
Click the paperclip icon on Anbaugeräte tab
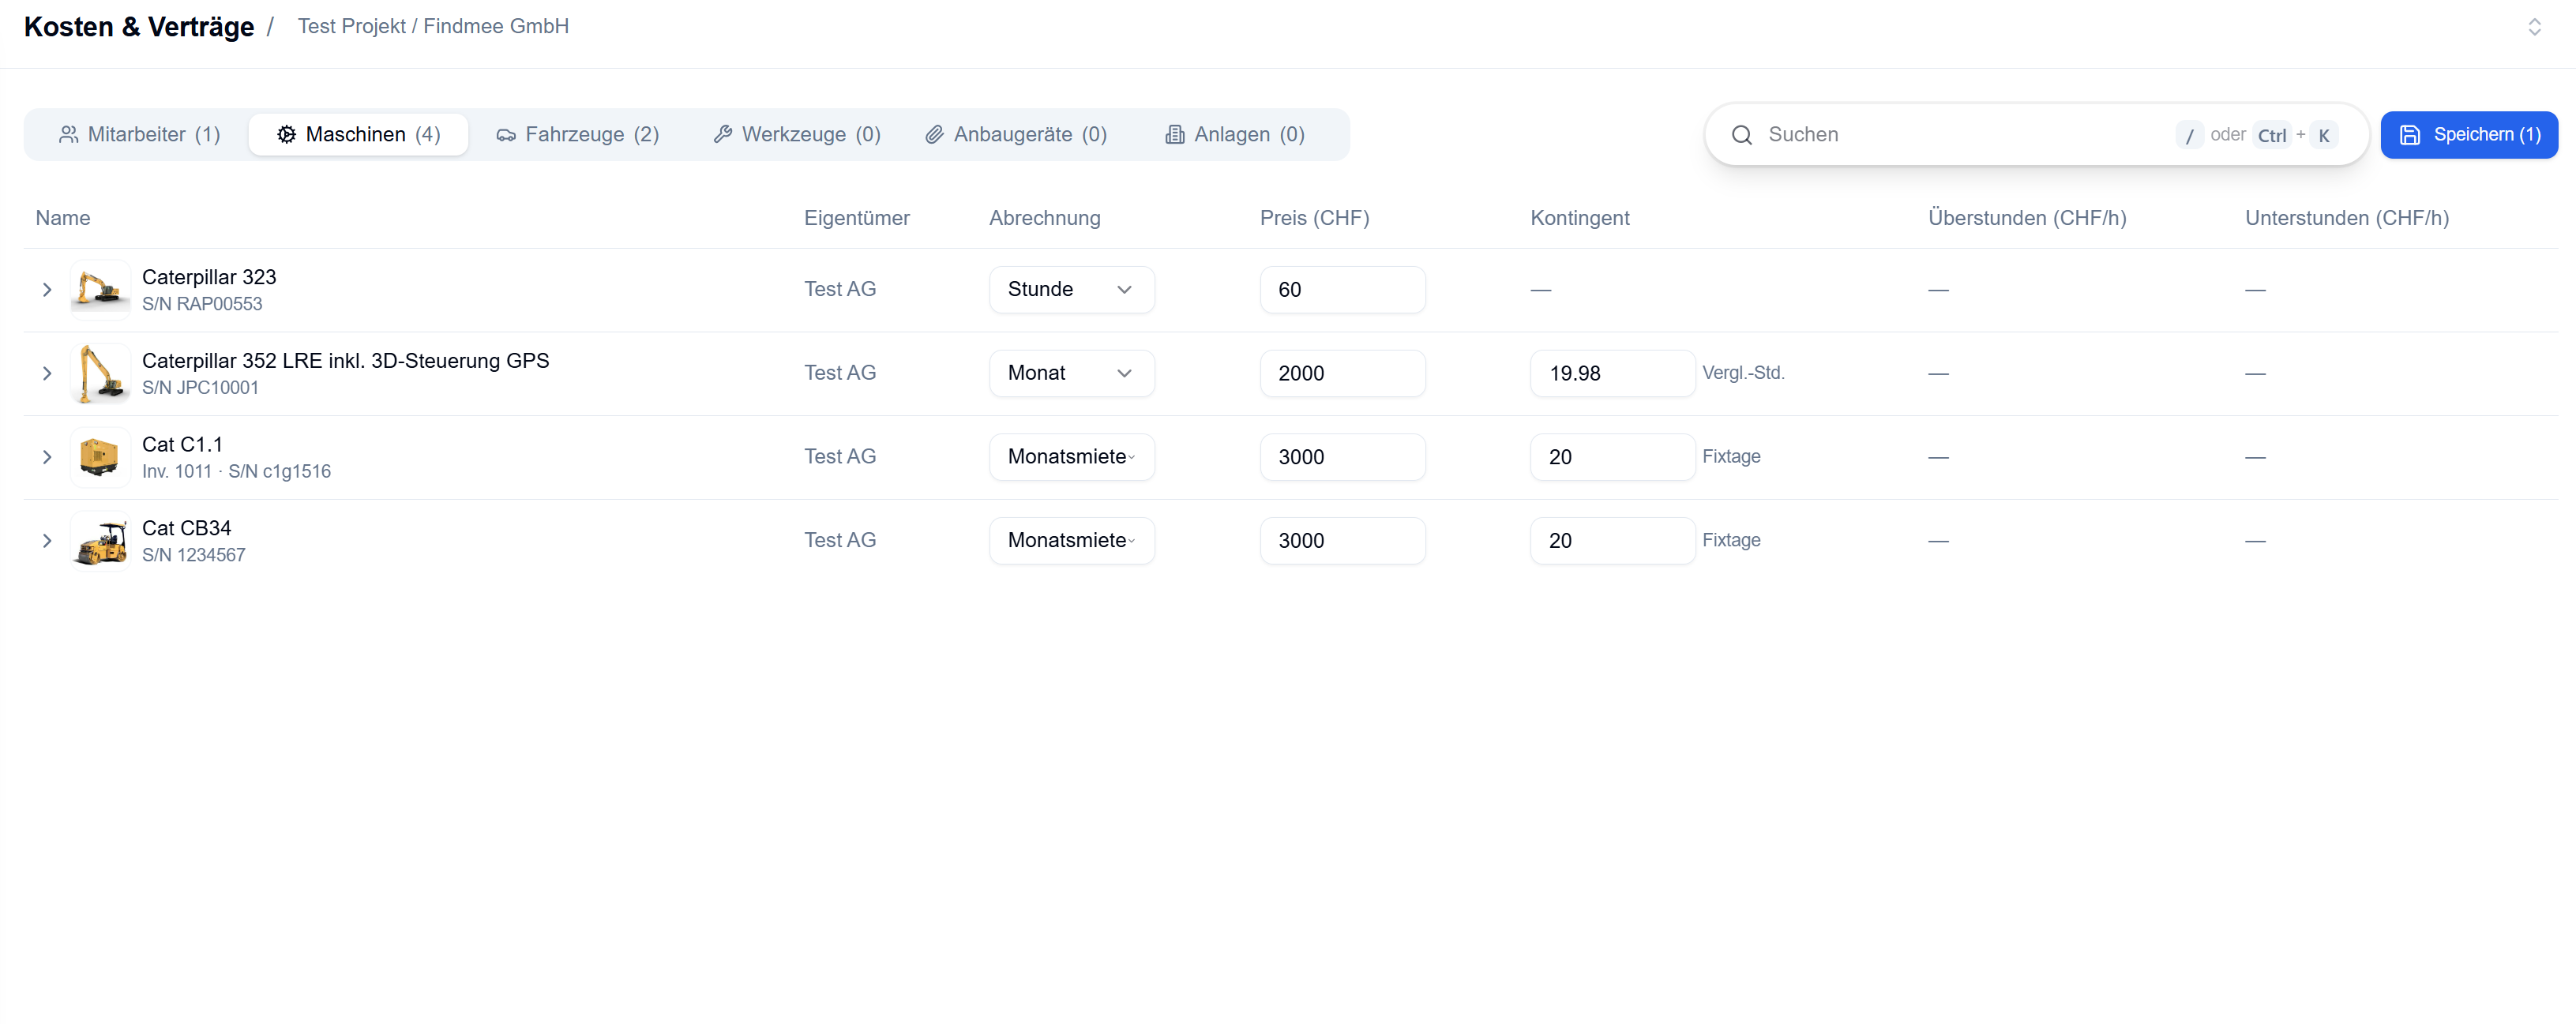pos(934,134)
